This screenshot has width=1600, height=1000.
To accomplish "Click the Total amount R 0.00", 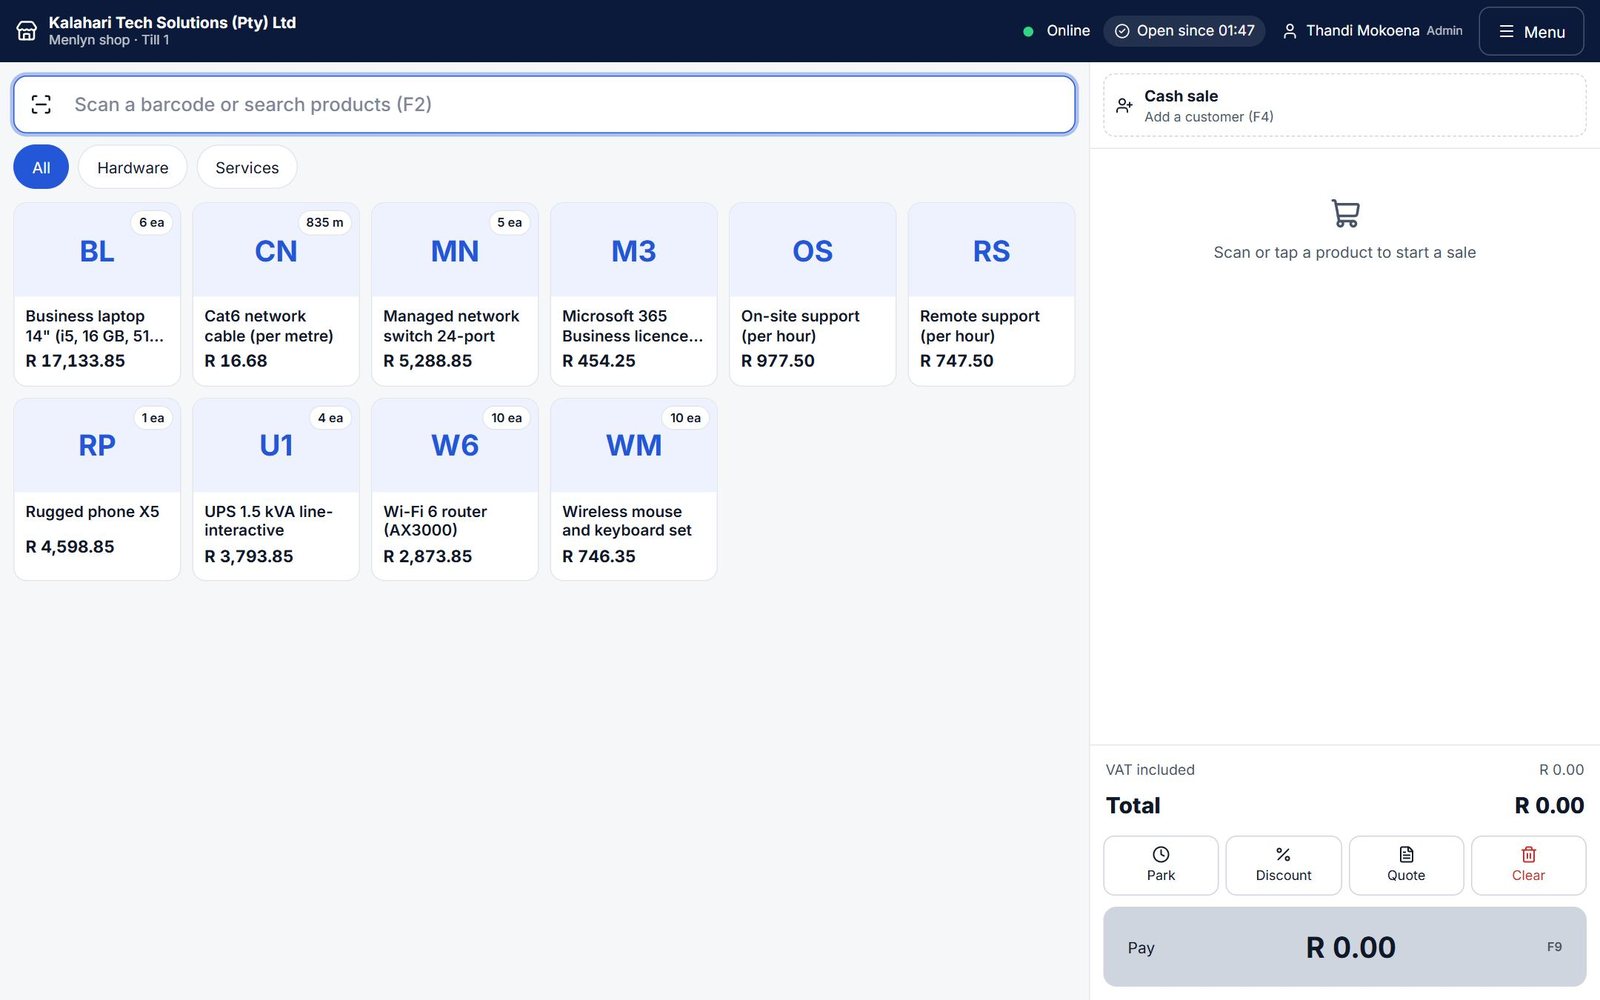I will tap(1549, 805).
